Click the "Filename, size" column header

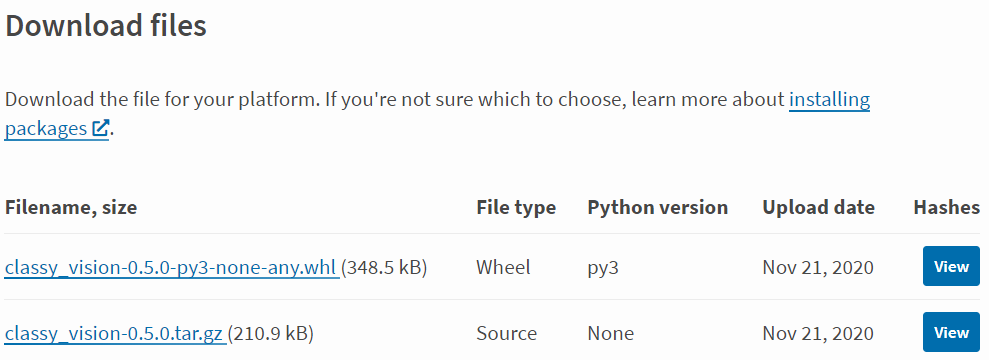pos(71,207)
